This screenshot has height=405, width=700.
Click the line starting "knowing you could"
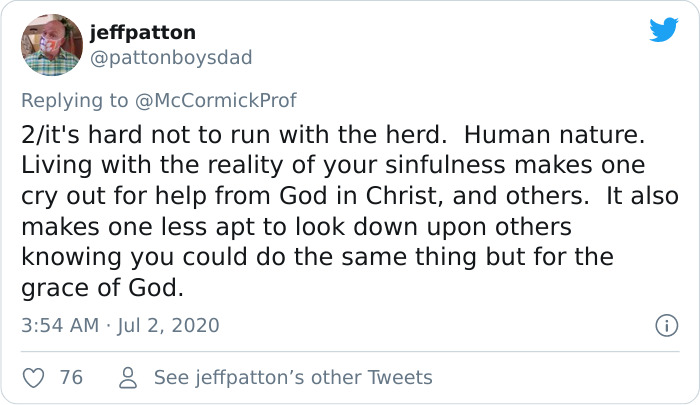(x=317, y=258)
